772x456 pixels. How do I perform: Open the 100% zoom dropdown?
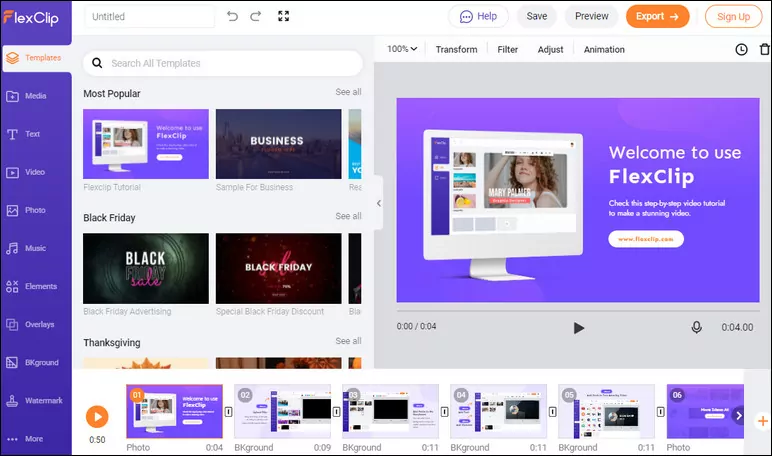coord(402,49)
